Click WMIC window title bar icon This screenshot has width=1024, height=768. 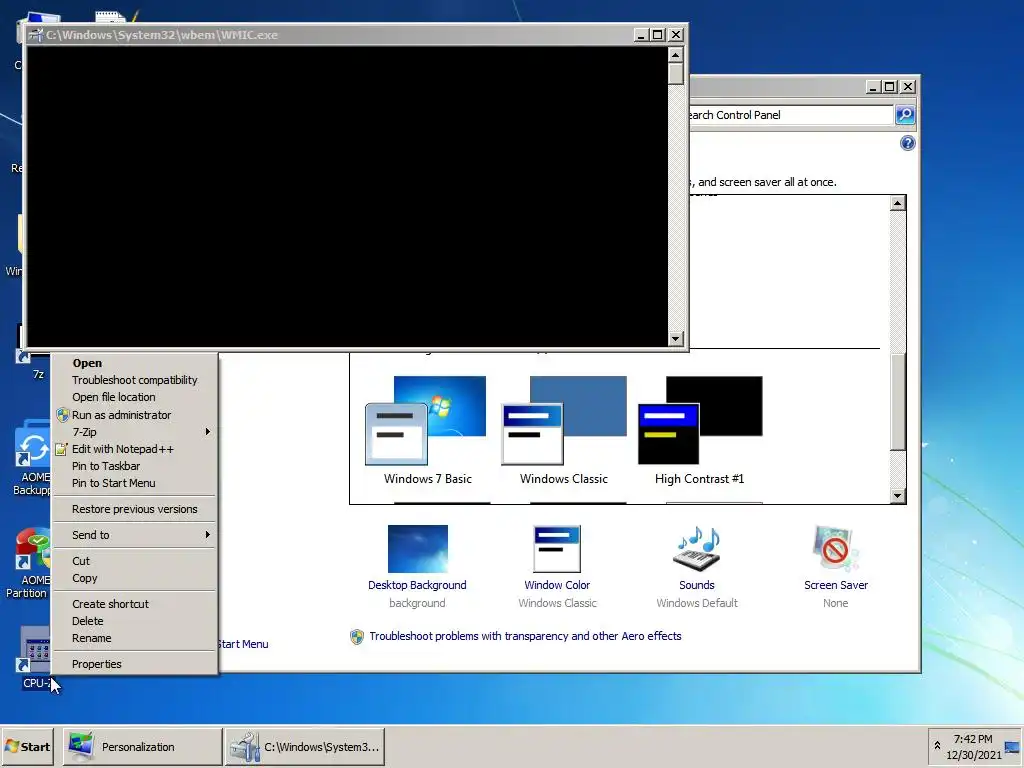coord(36,35)
